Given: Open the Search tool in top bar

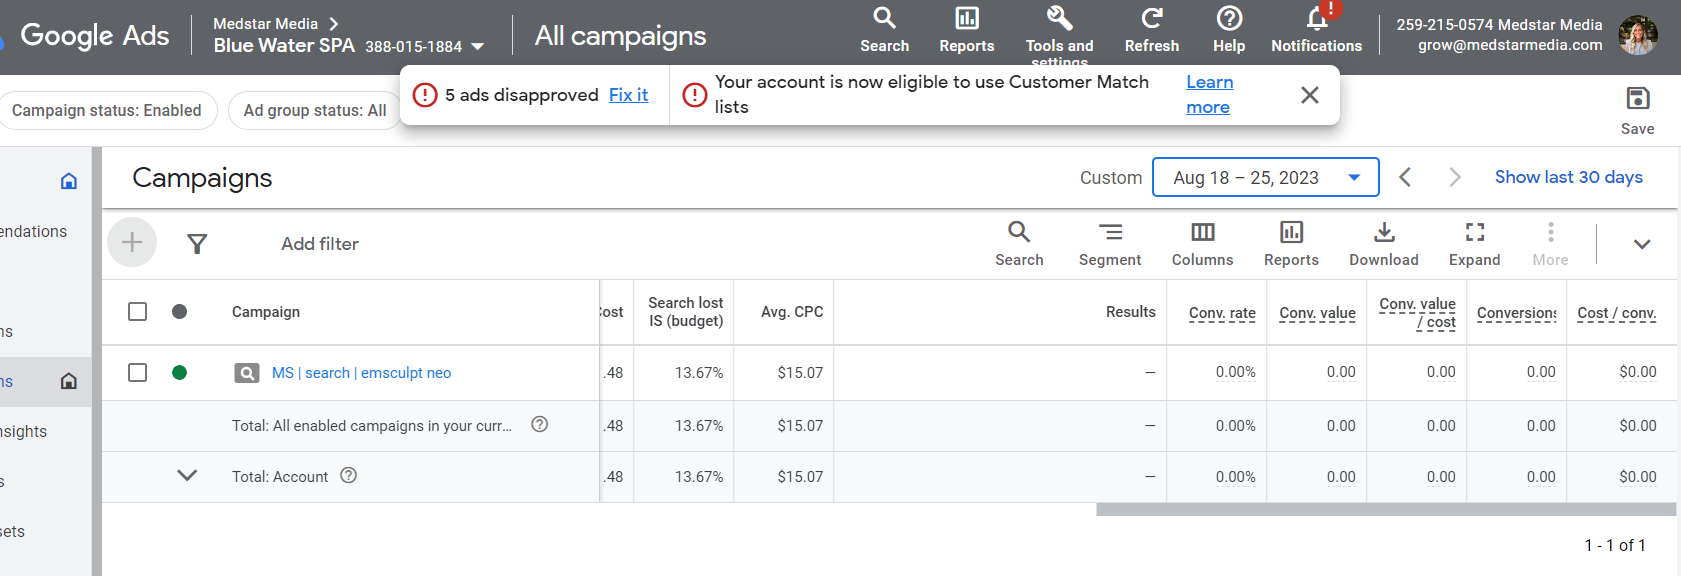Looking at the screenshot, I should click(884, 30).
